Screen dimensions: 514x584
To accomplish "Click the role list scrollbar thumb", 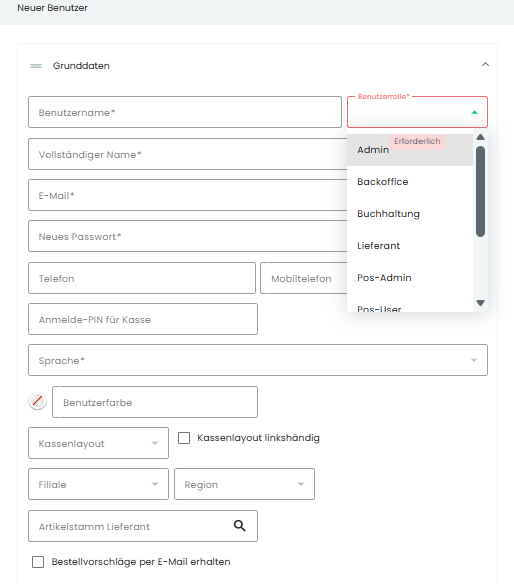I will [x=480, y=191].
